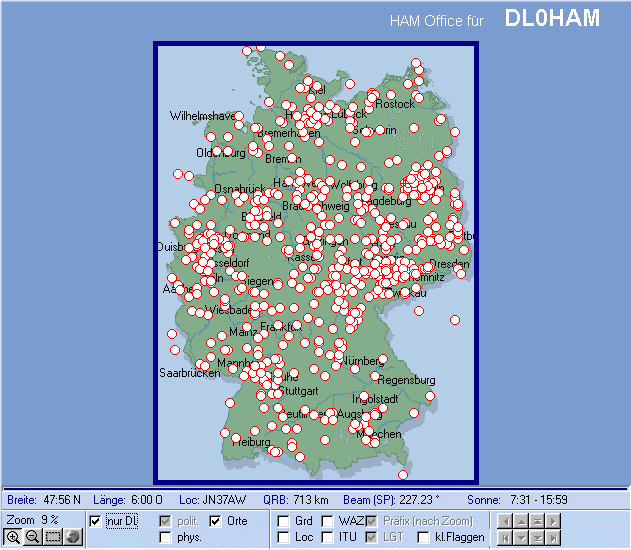Click the right arrow with bar (last) button

[x=553, y=538]
